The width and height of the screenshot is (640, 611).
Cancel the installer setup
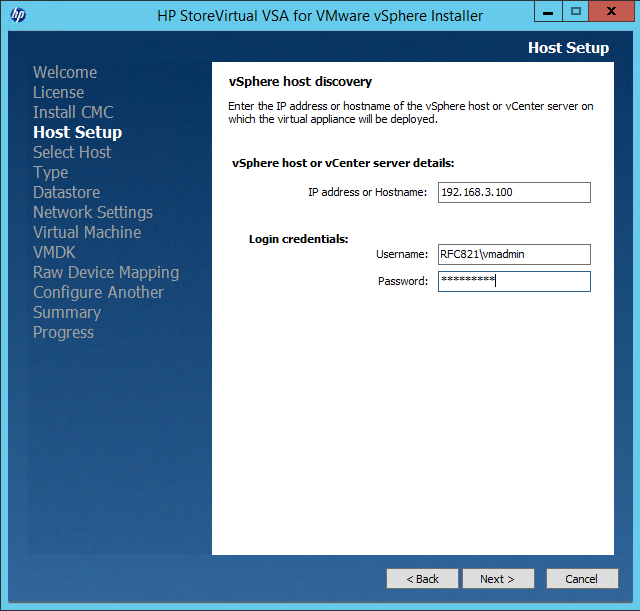click(581, 579)
